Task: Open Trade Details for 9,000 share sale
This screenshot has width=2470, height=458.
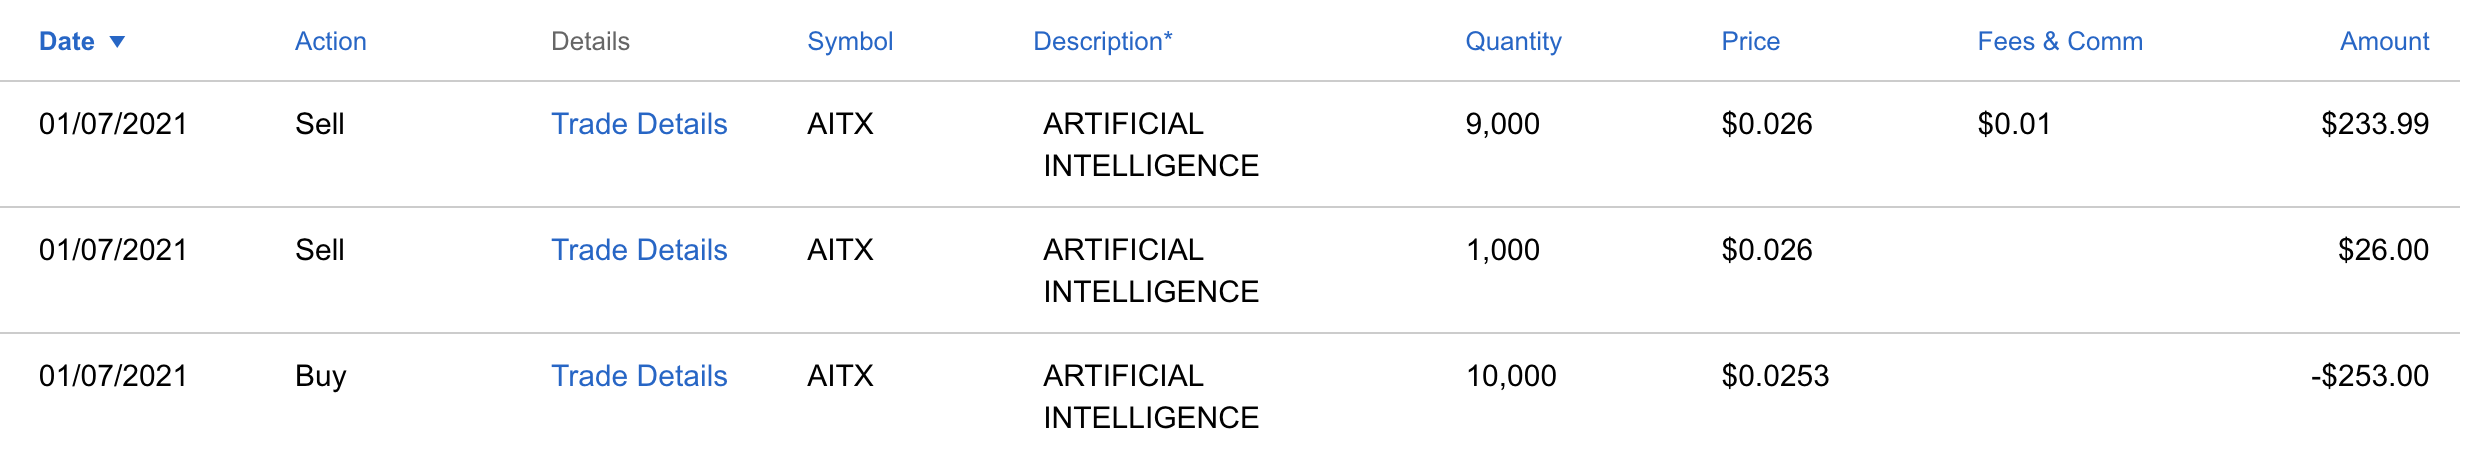Action: 639,124
